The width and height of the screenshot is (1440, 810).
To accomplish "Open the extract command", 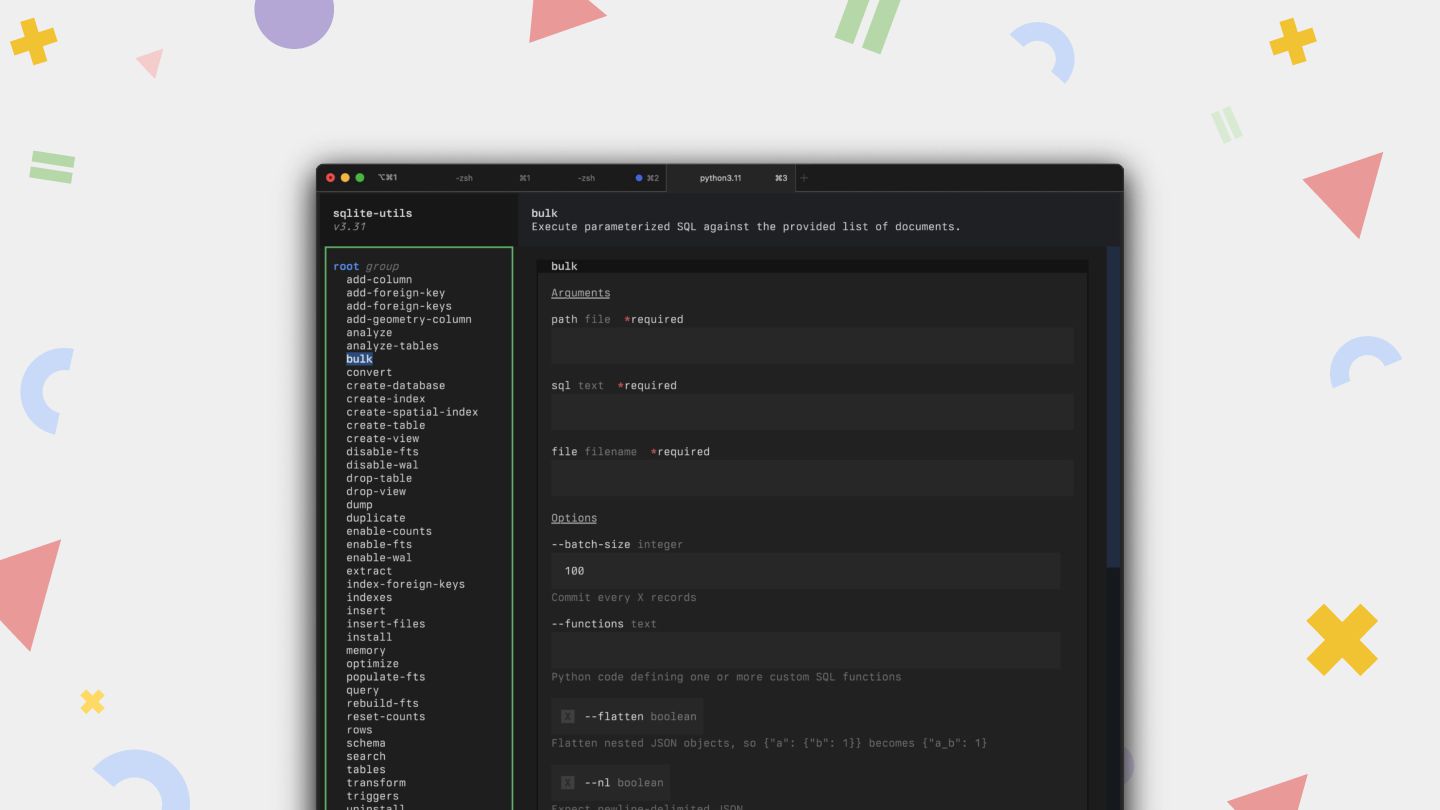I will pos(369,571).
